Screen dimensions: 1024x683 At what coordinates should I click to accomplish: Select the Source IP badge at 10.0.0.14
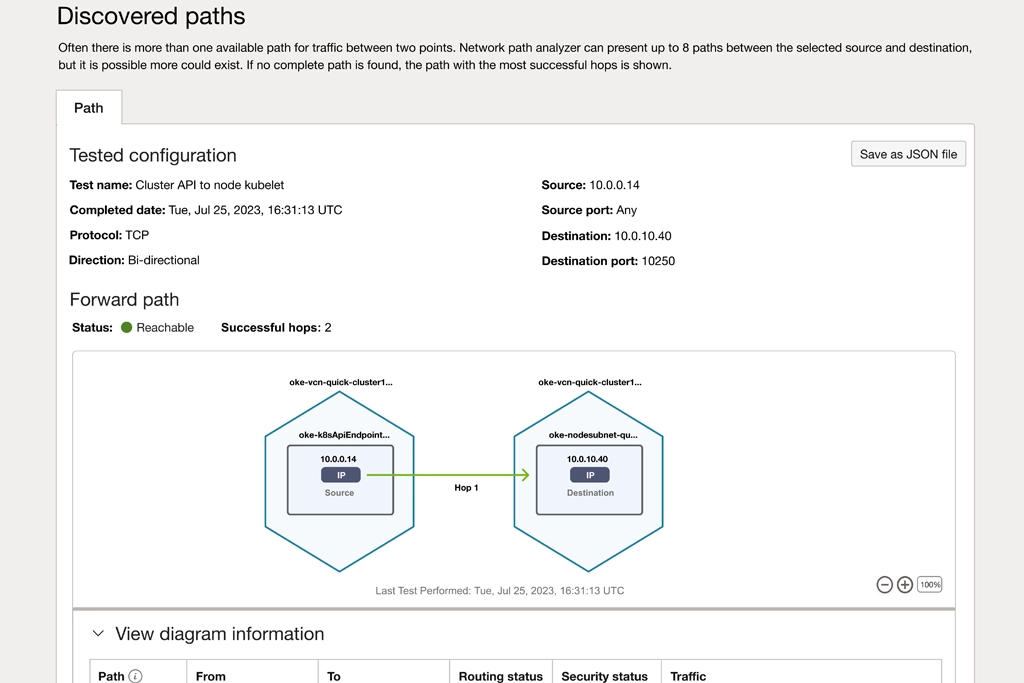340,475
